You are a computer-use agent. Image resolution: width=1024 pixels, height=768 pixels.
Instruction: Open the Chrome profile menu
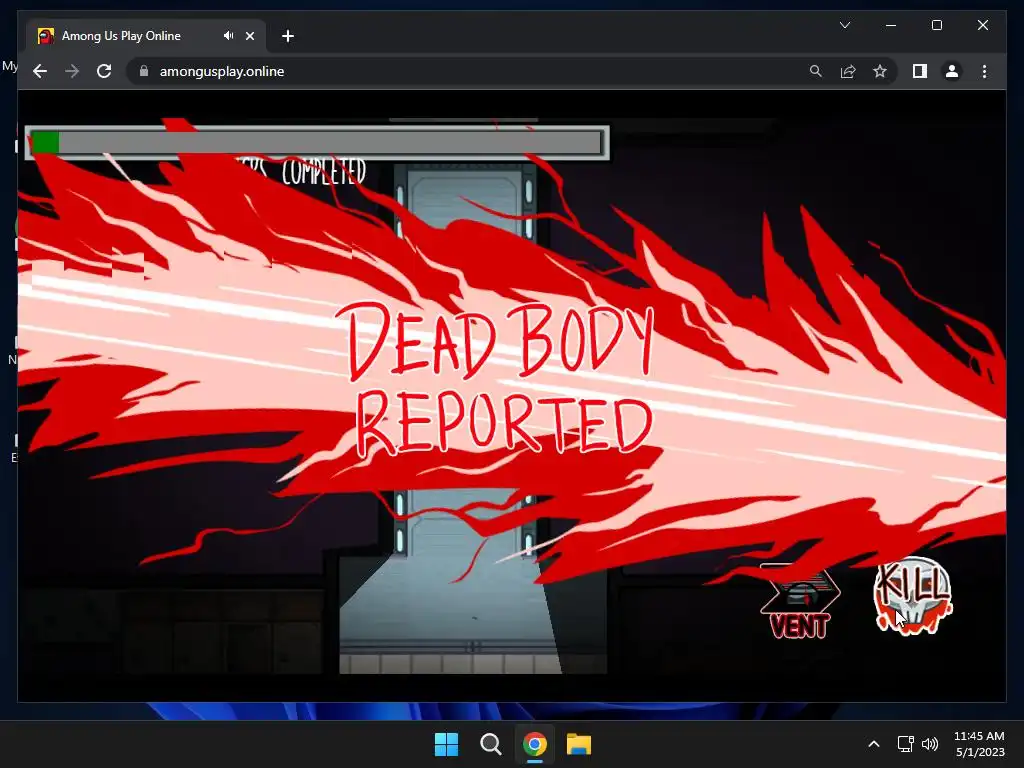click(x=952, y=71)
